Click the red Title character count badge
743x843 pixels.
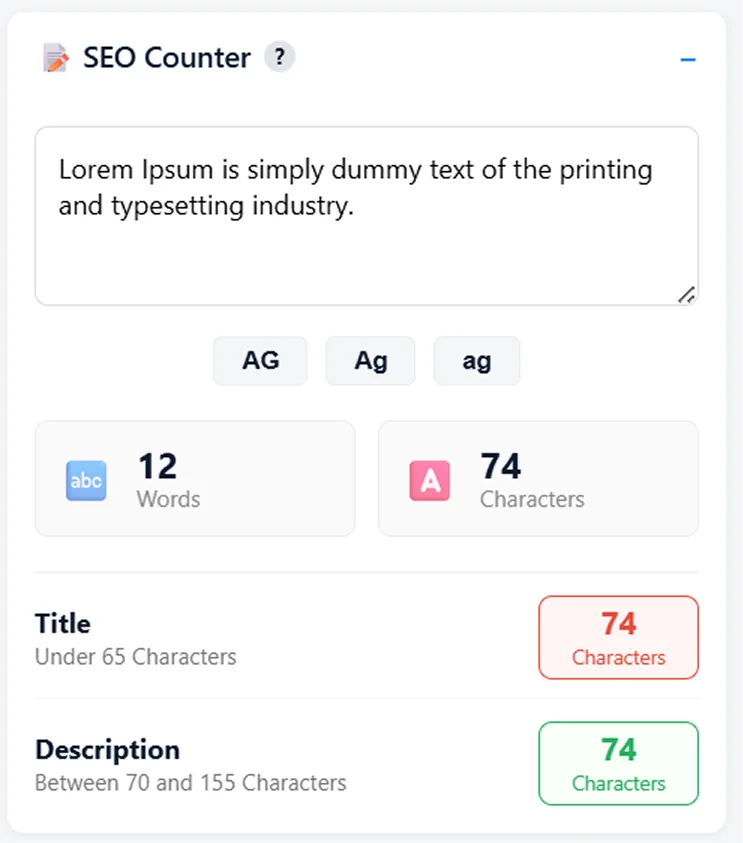[618, 637]
